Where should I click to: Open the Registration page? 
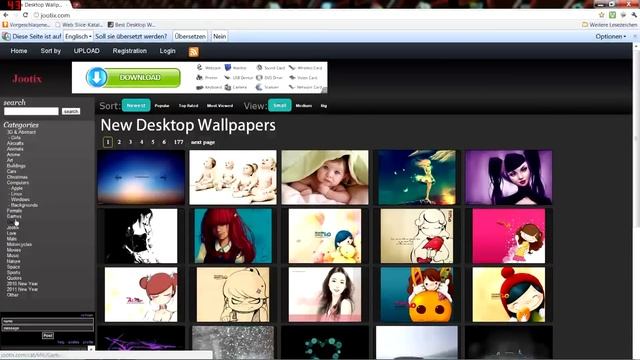coord(129,51)
